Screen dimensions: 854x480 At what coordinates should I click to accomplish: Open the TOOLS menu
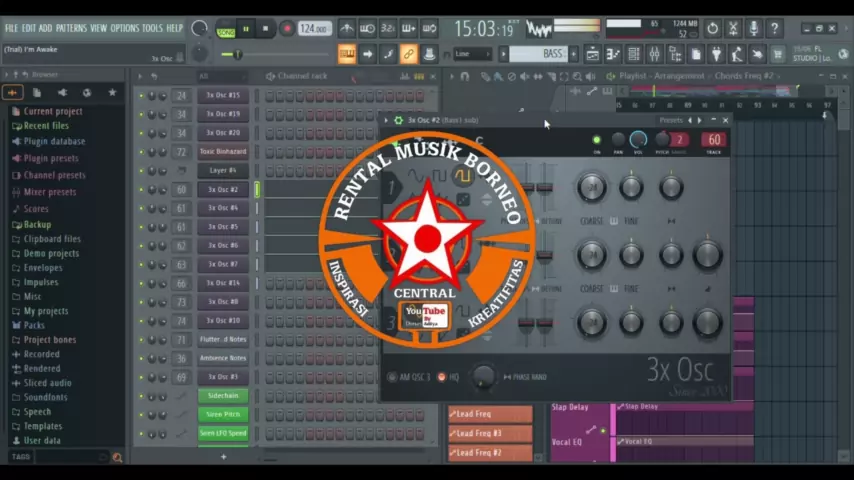click(x=152, y=28)
